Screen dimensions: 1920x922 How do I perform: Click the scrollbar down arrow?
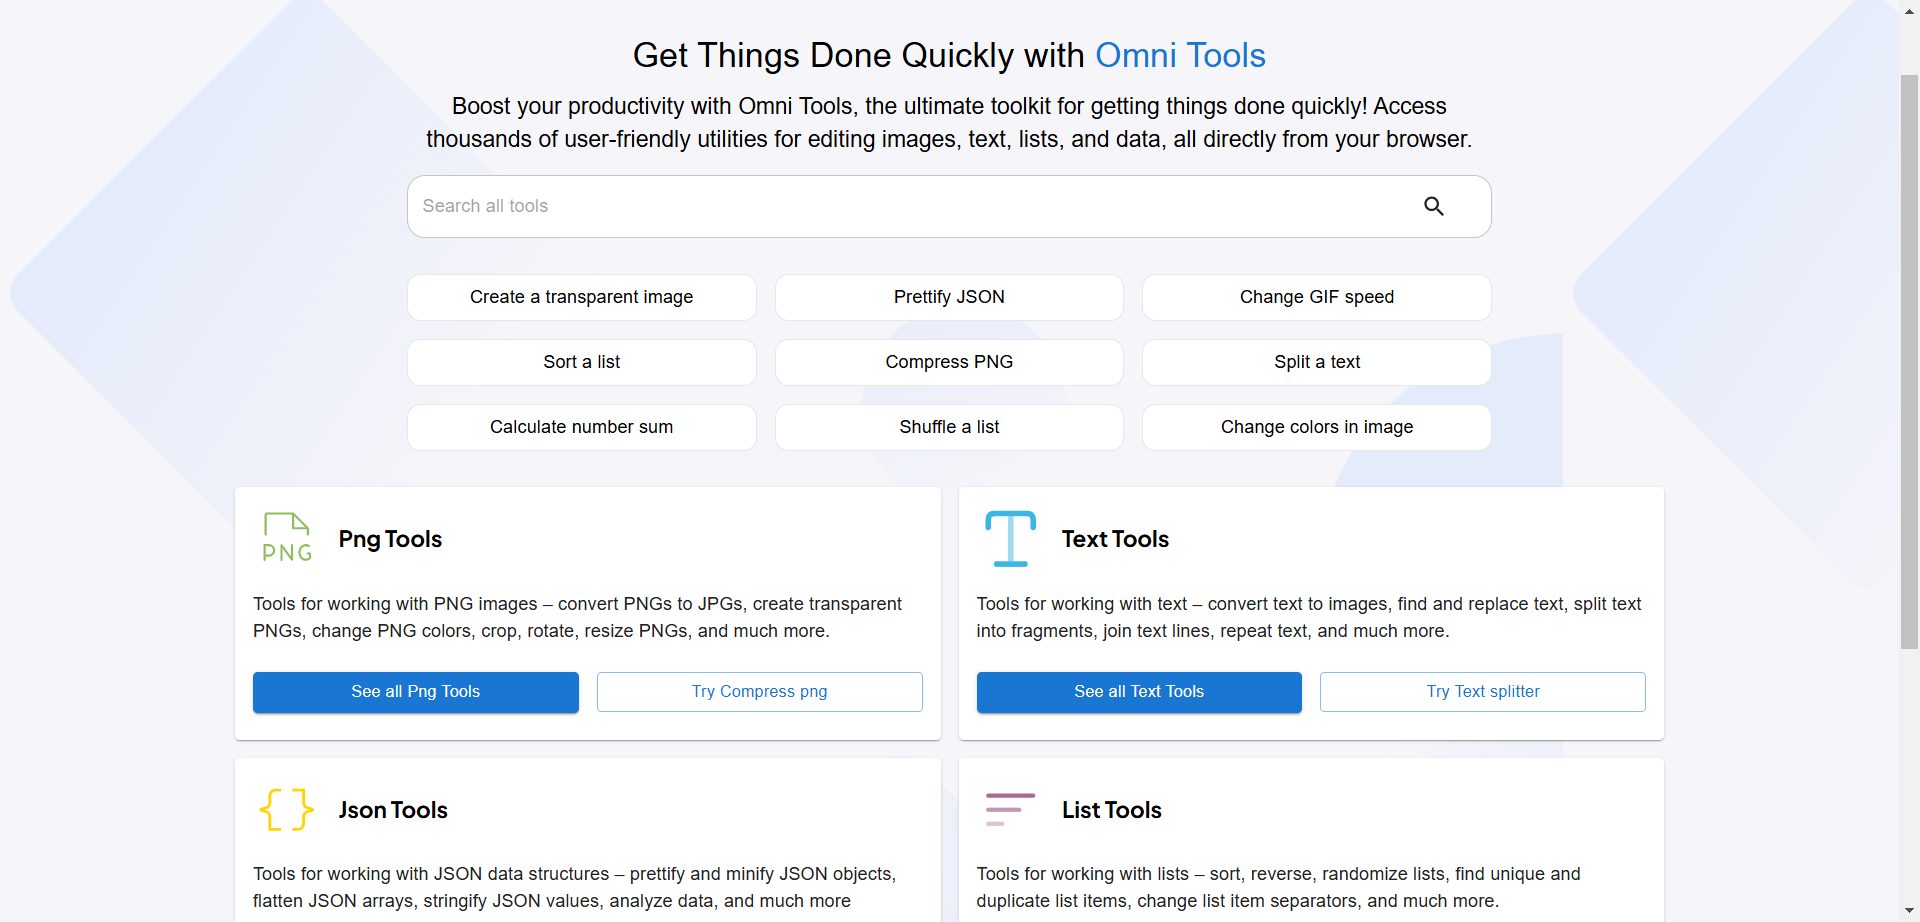click(1909, 912)
